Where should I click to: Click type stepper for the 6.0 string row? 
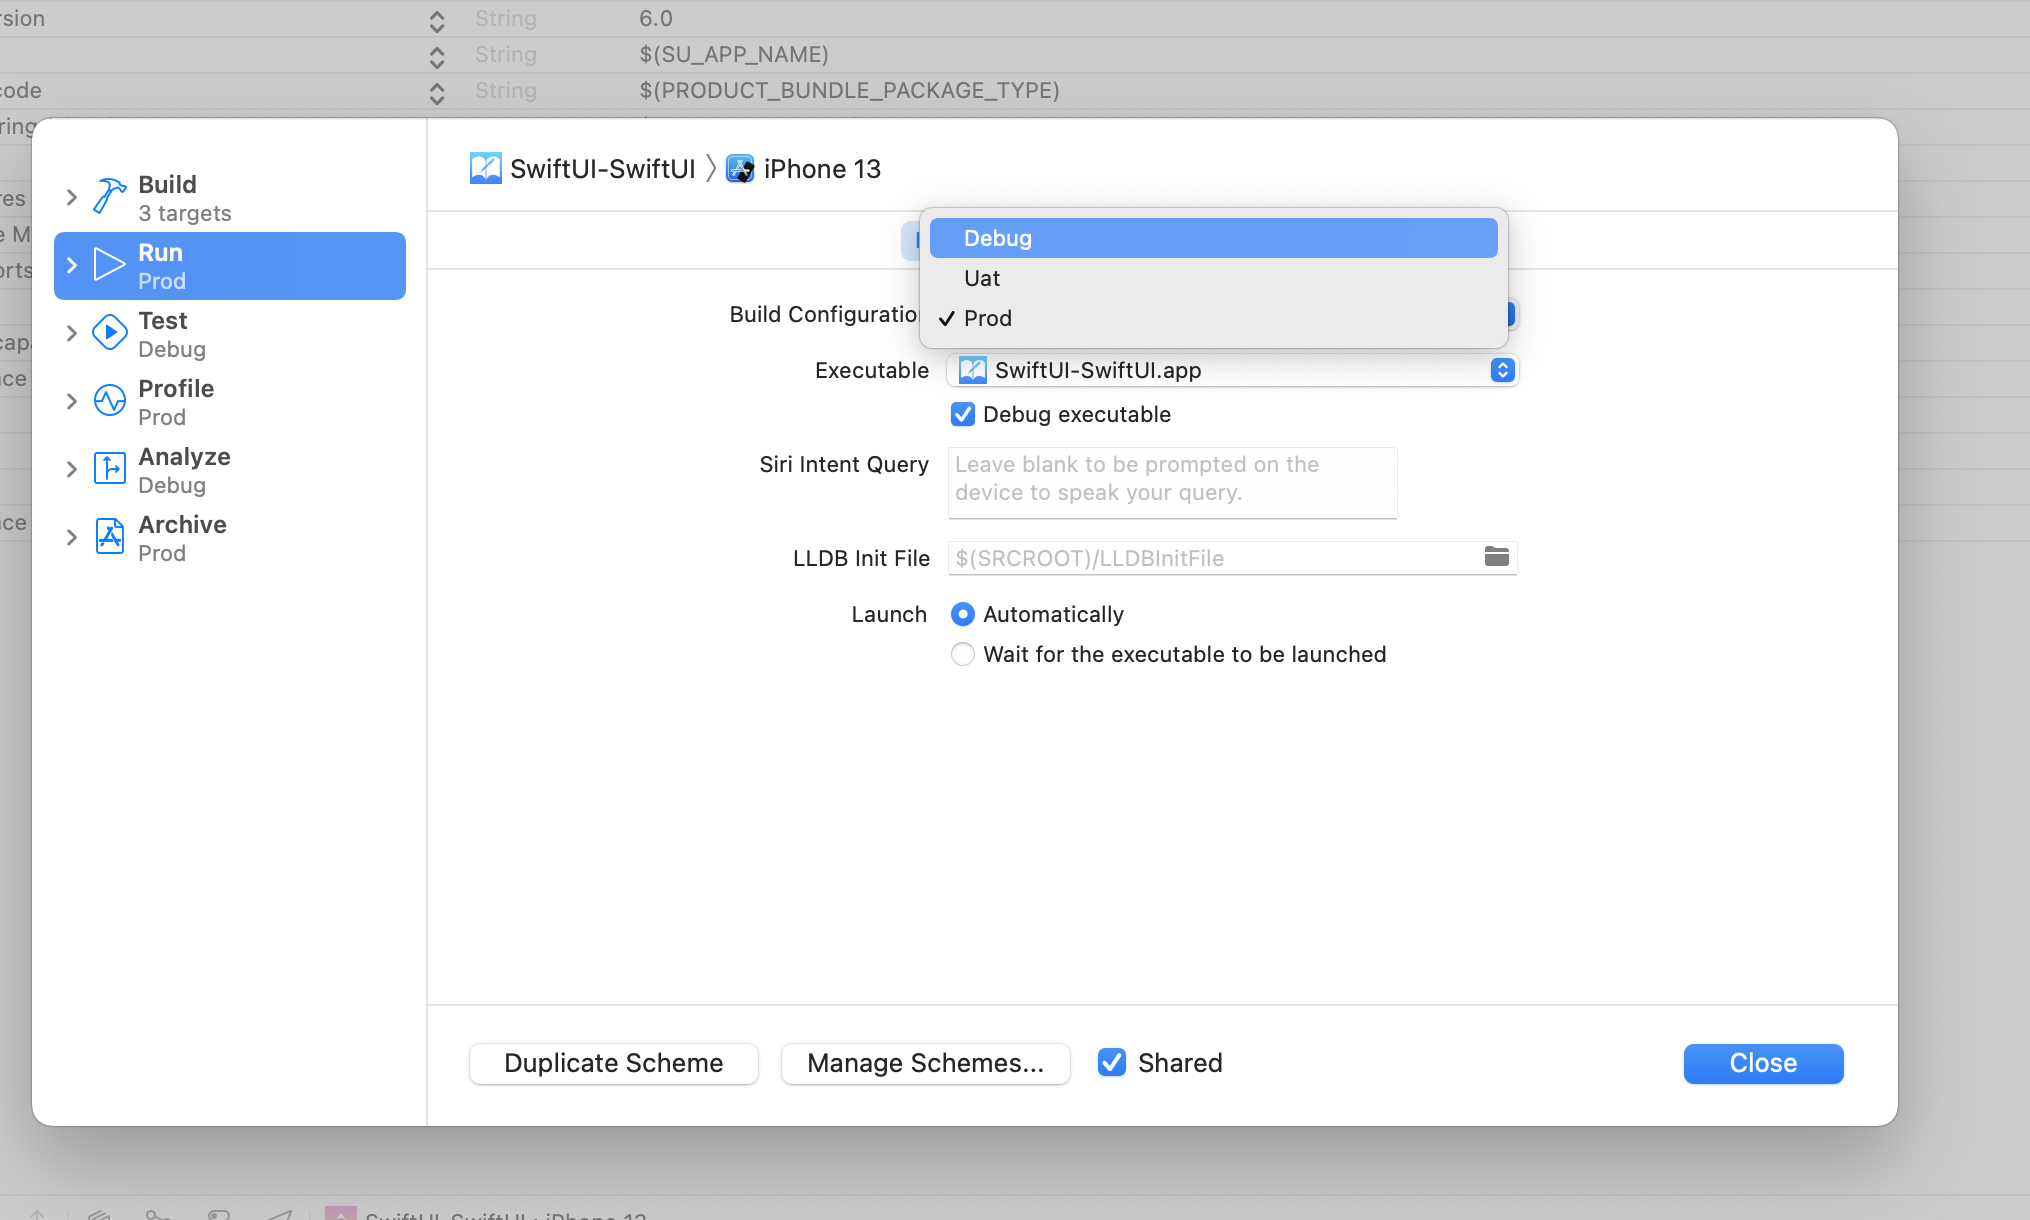(x=437, y=20)
